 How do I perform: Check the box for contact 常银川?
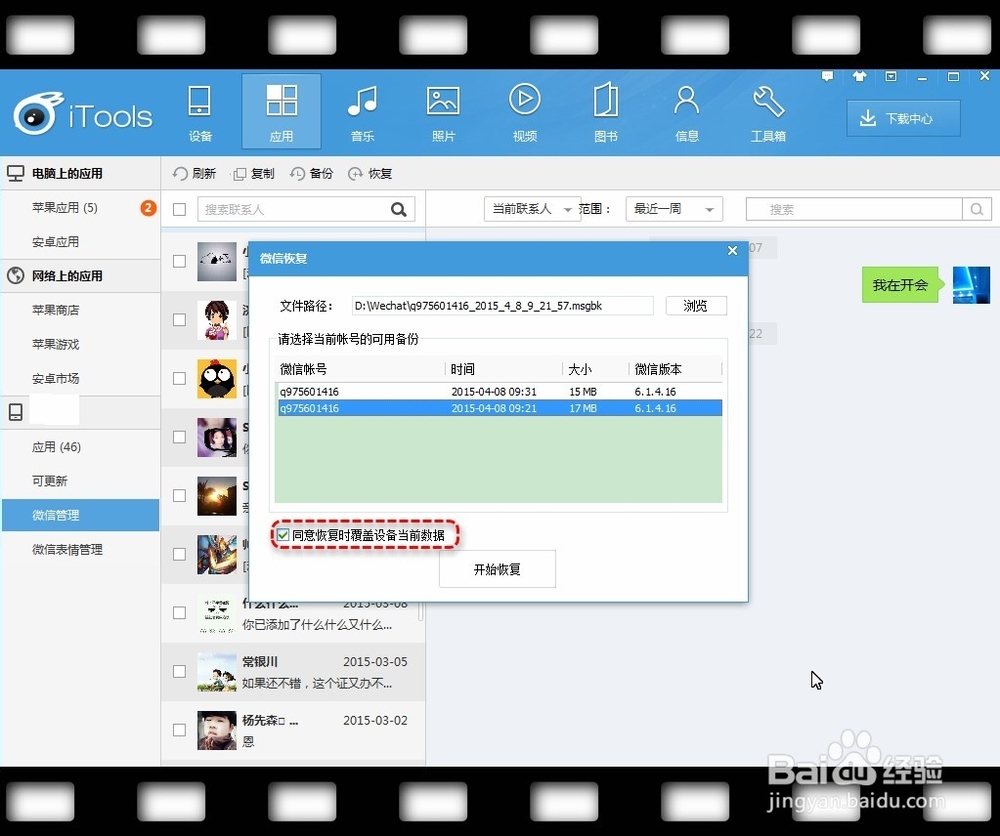pos(179,671)
